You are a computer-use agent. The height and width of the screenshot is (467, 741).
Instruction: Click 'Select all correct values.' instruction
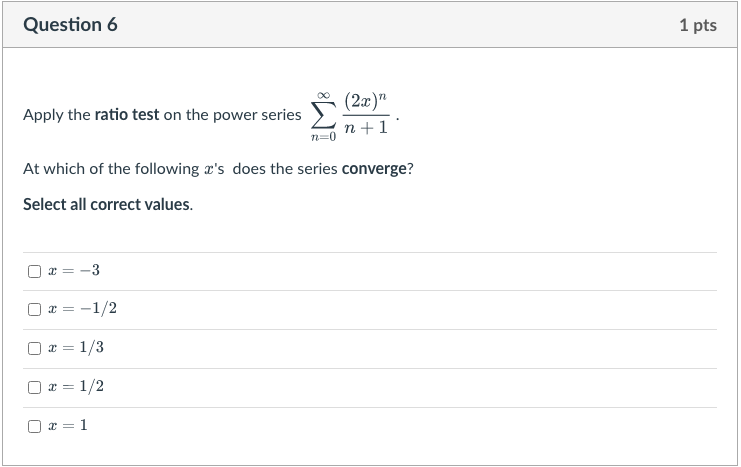[x=108, y=204]
